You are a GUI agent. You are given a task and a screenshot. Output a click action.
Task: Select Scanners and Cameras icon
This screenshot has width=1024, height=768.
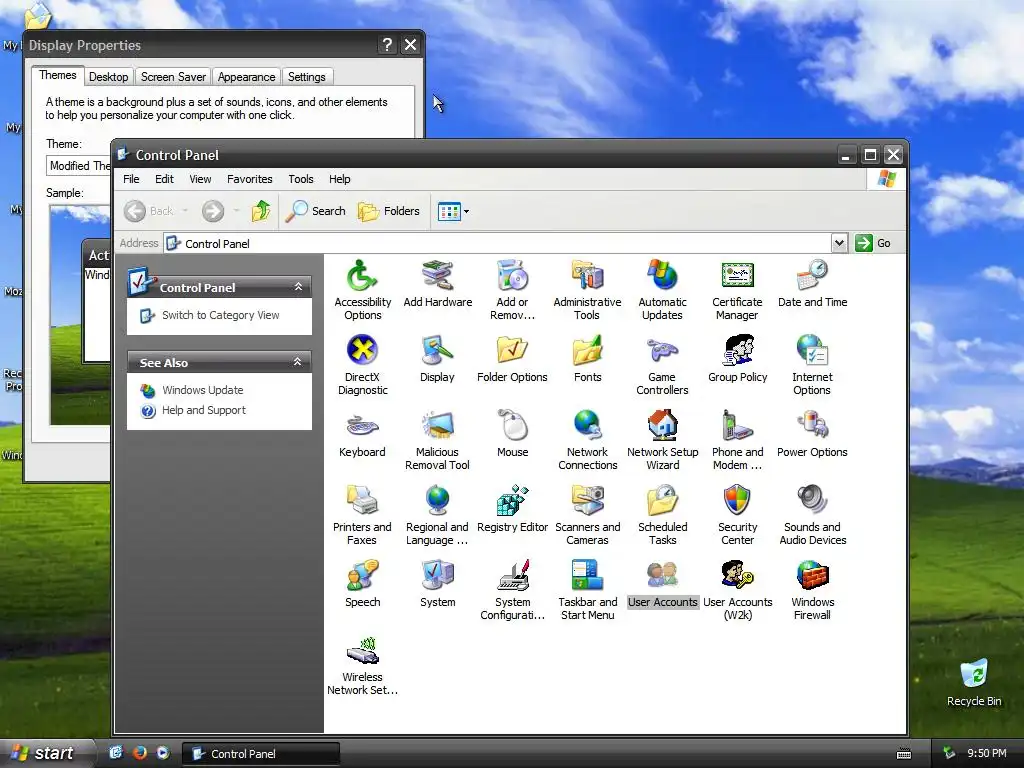click(587, 501)
